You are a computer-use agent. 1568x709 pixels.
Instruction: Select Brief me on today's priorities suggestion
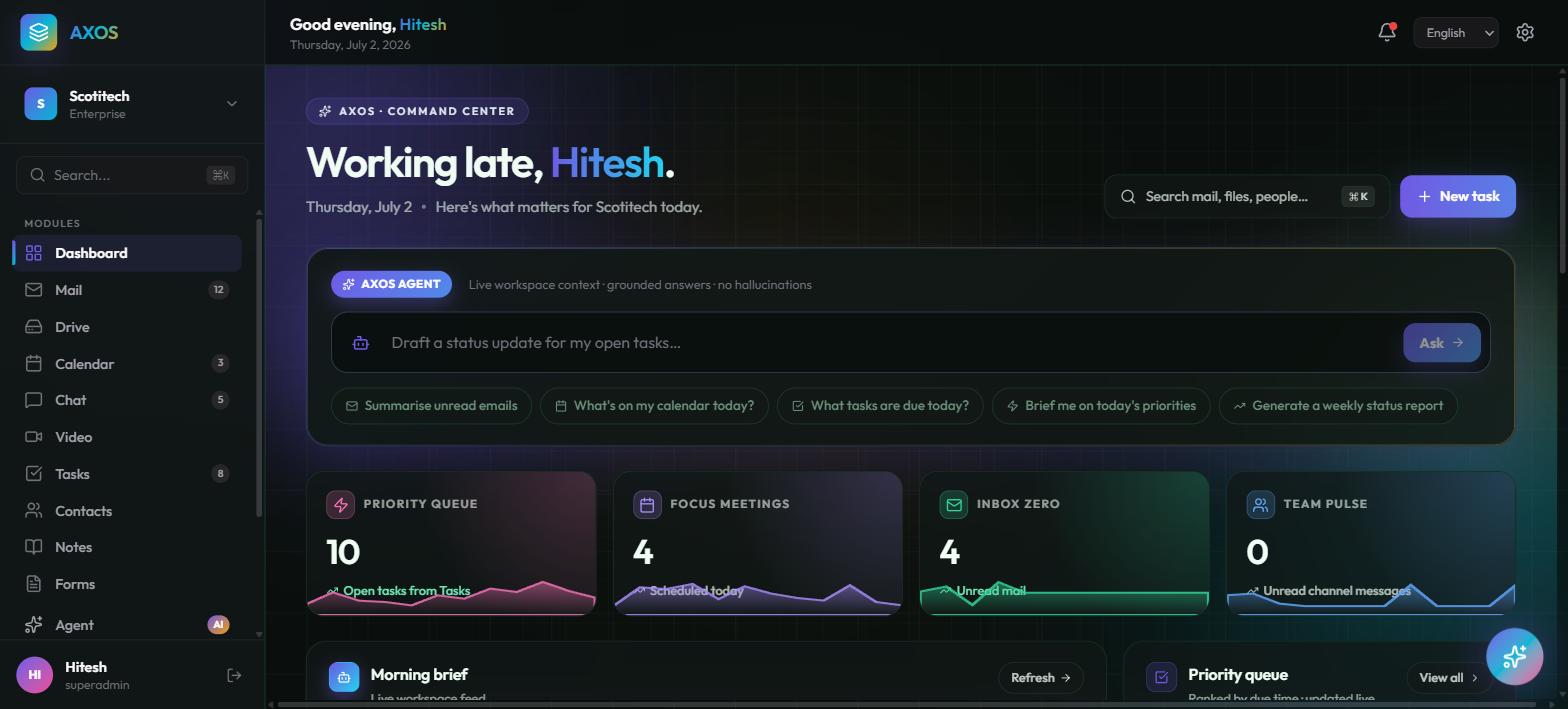(x=1101, y=406)
